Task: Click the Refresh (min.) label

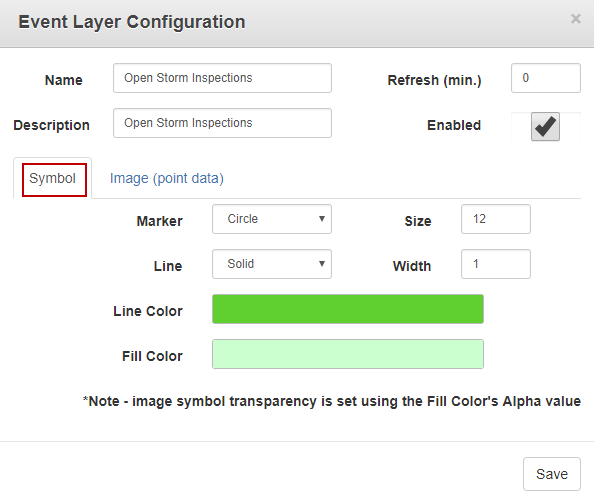Action: [x=434, y=80]
